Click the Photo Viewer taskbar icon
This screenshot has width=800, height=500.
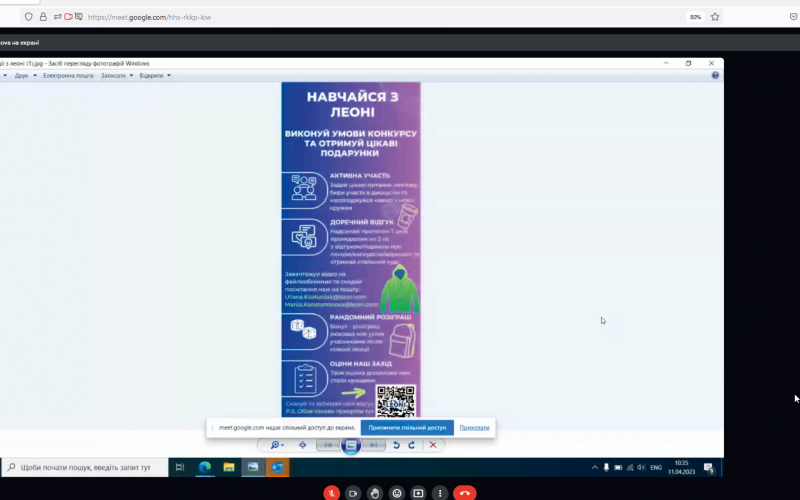point(253,467)
